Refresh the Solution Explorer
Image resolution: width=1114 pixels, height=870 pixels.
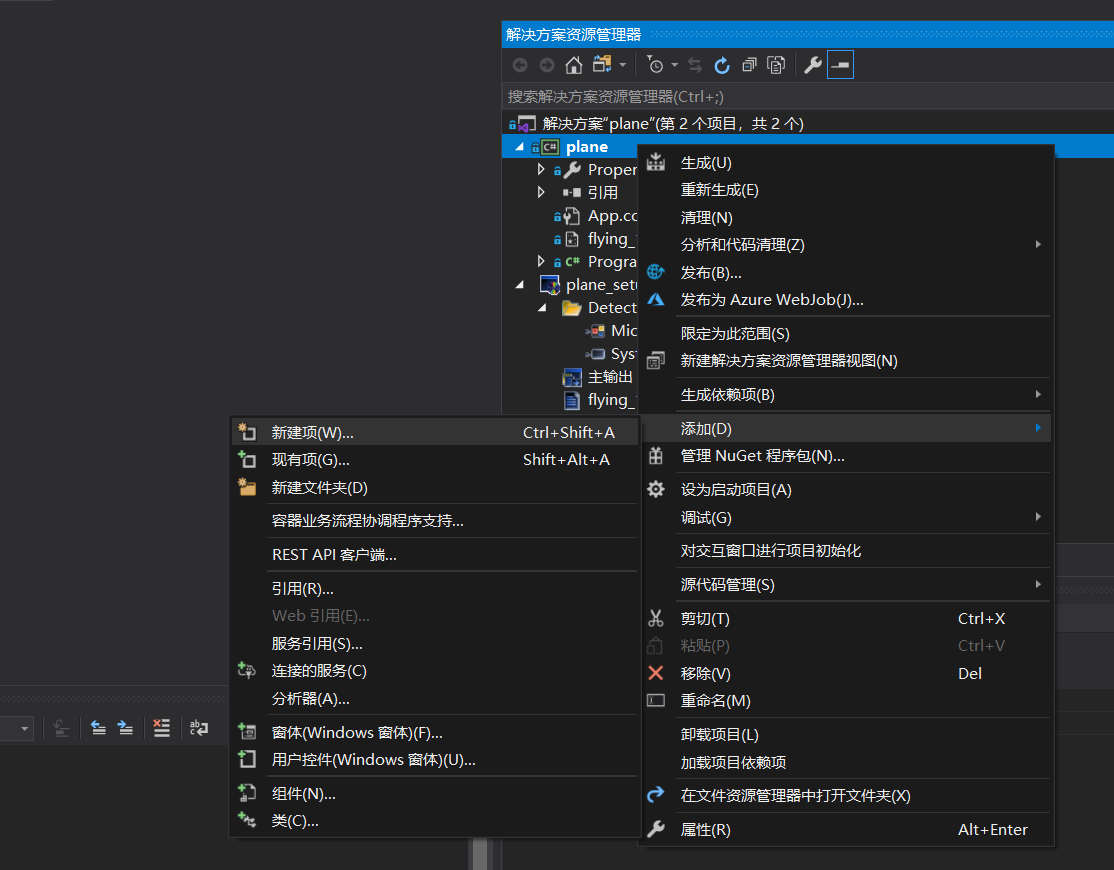[722, 65]
